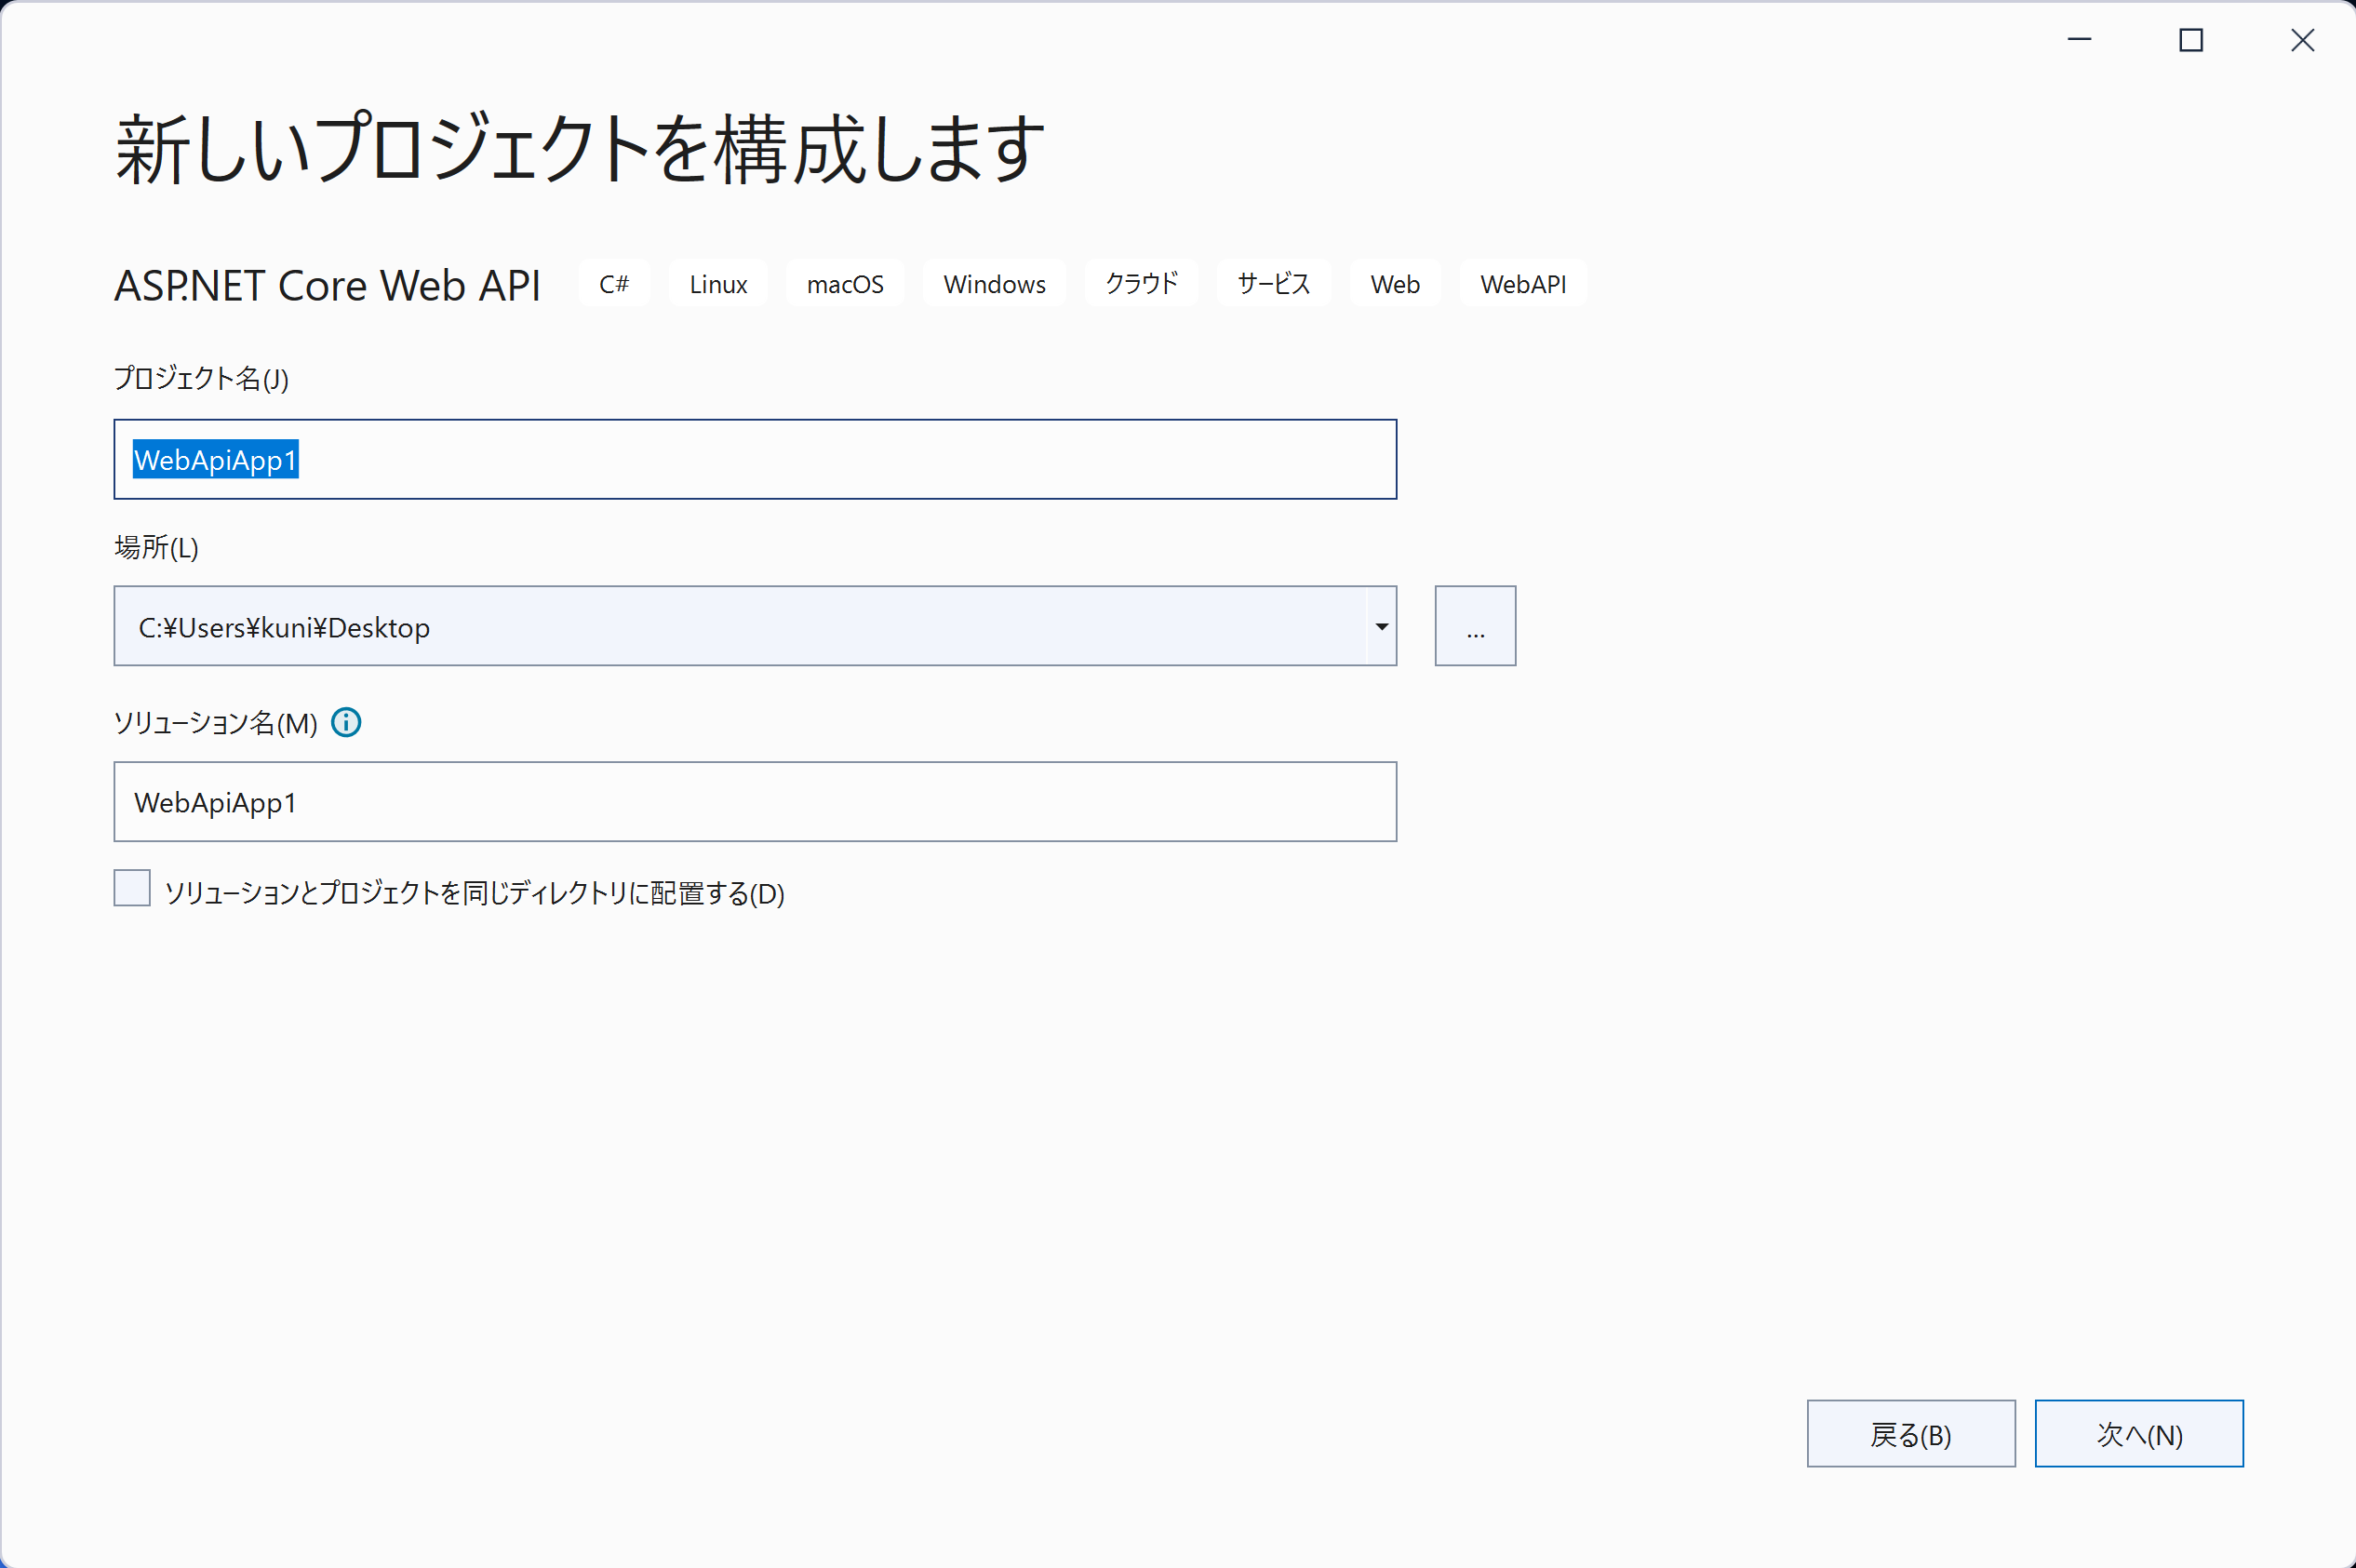The height and width of the screenshot is (1568, 2356).
Task: Go back with the 戻る(B) button
Action: pos(1911,1433)
